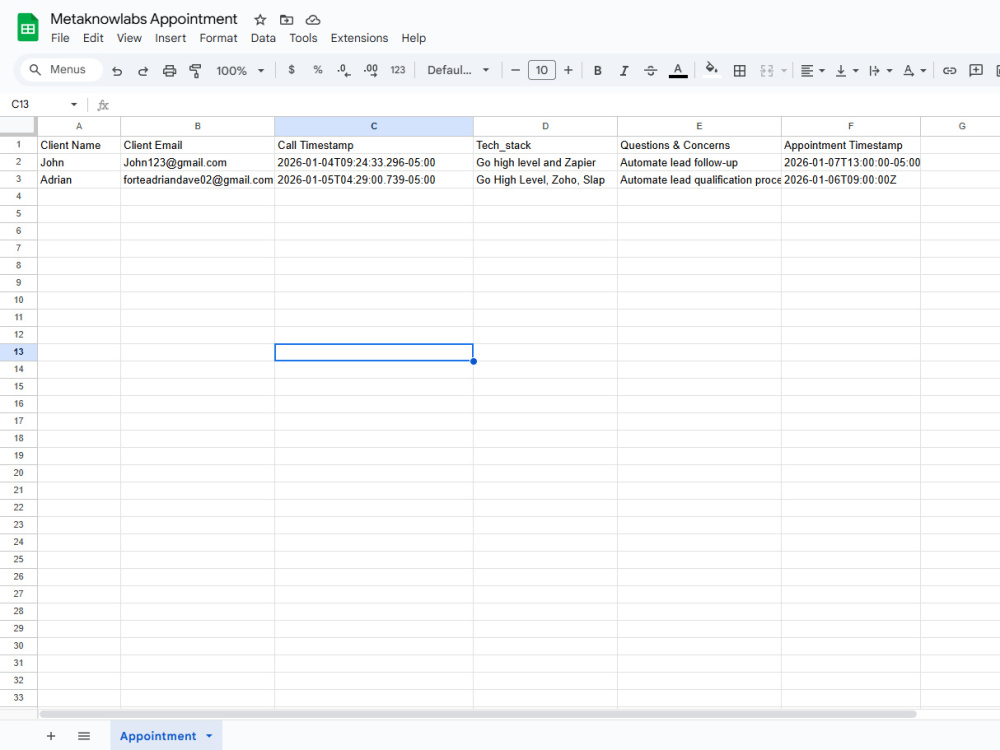Increase font size with plus button
1000x750 pixels.
click(x=568, y=70)
